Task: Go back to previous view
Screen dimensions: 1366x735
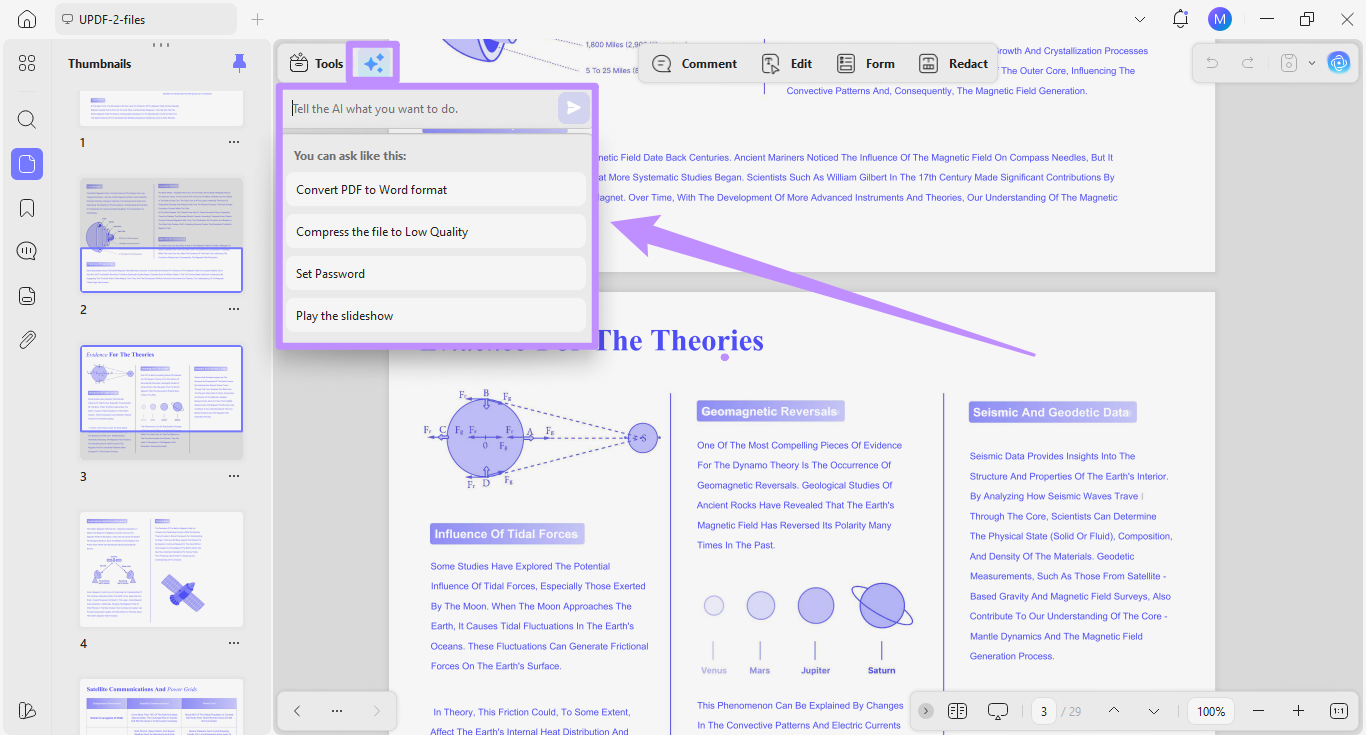Action: click(x=297, y=711)
